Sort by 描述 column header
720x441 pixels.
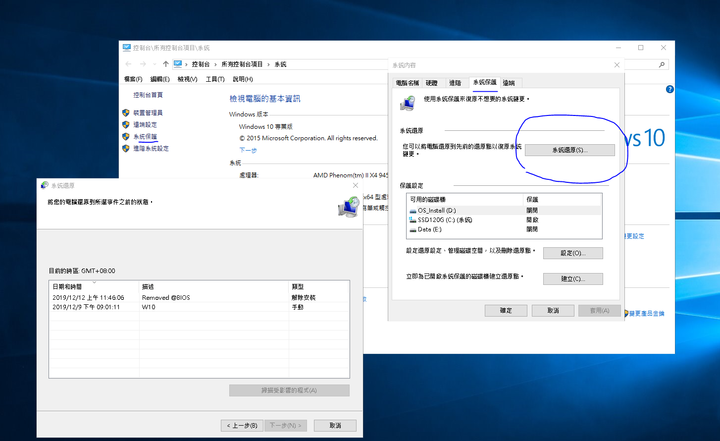[214, 287]
